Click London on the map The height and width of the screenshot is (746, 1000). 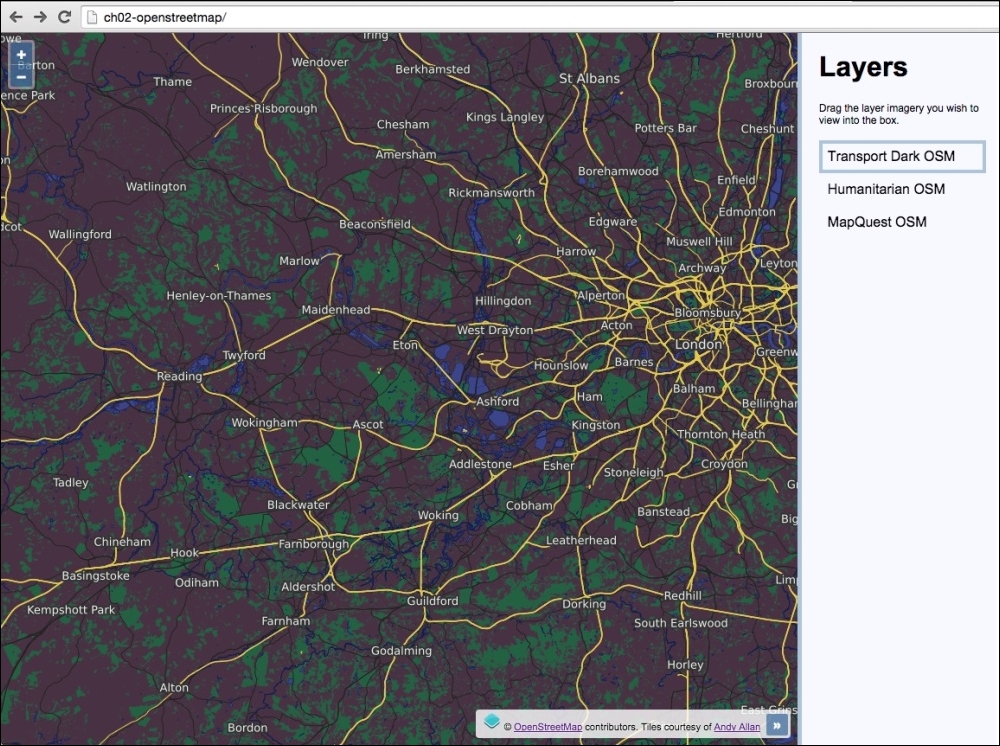pyautogui.click(x=697, y=343)
